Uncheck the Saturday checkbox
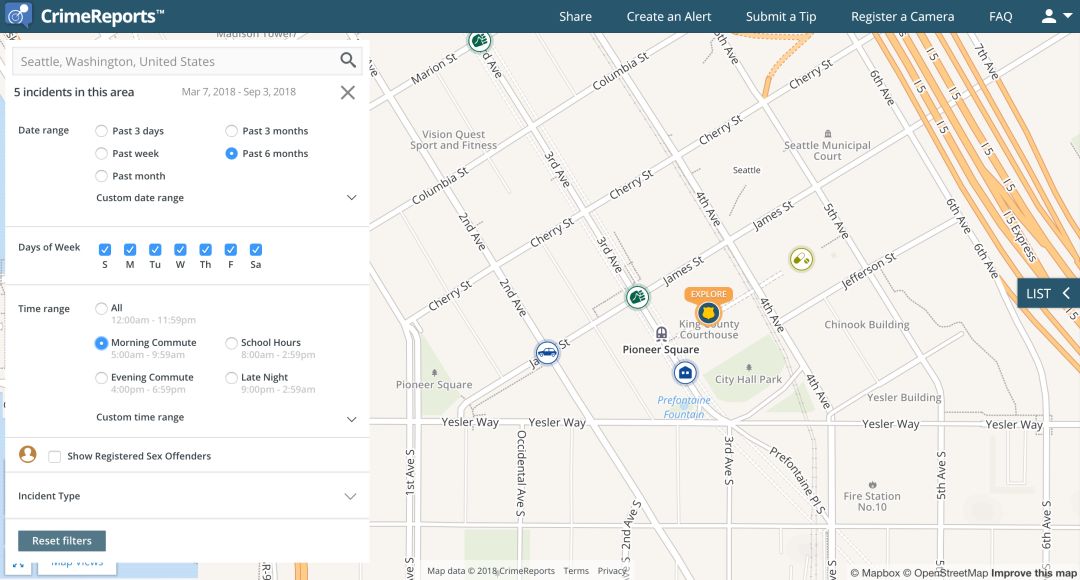This screenshot has height=580, width=1080. point(256,249)
